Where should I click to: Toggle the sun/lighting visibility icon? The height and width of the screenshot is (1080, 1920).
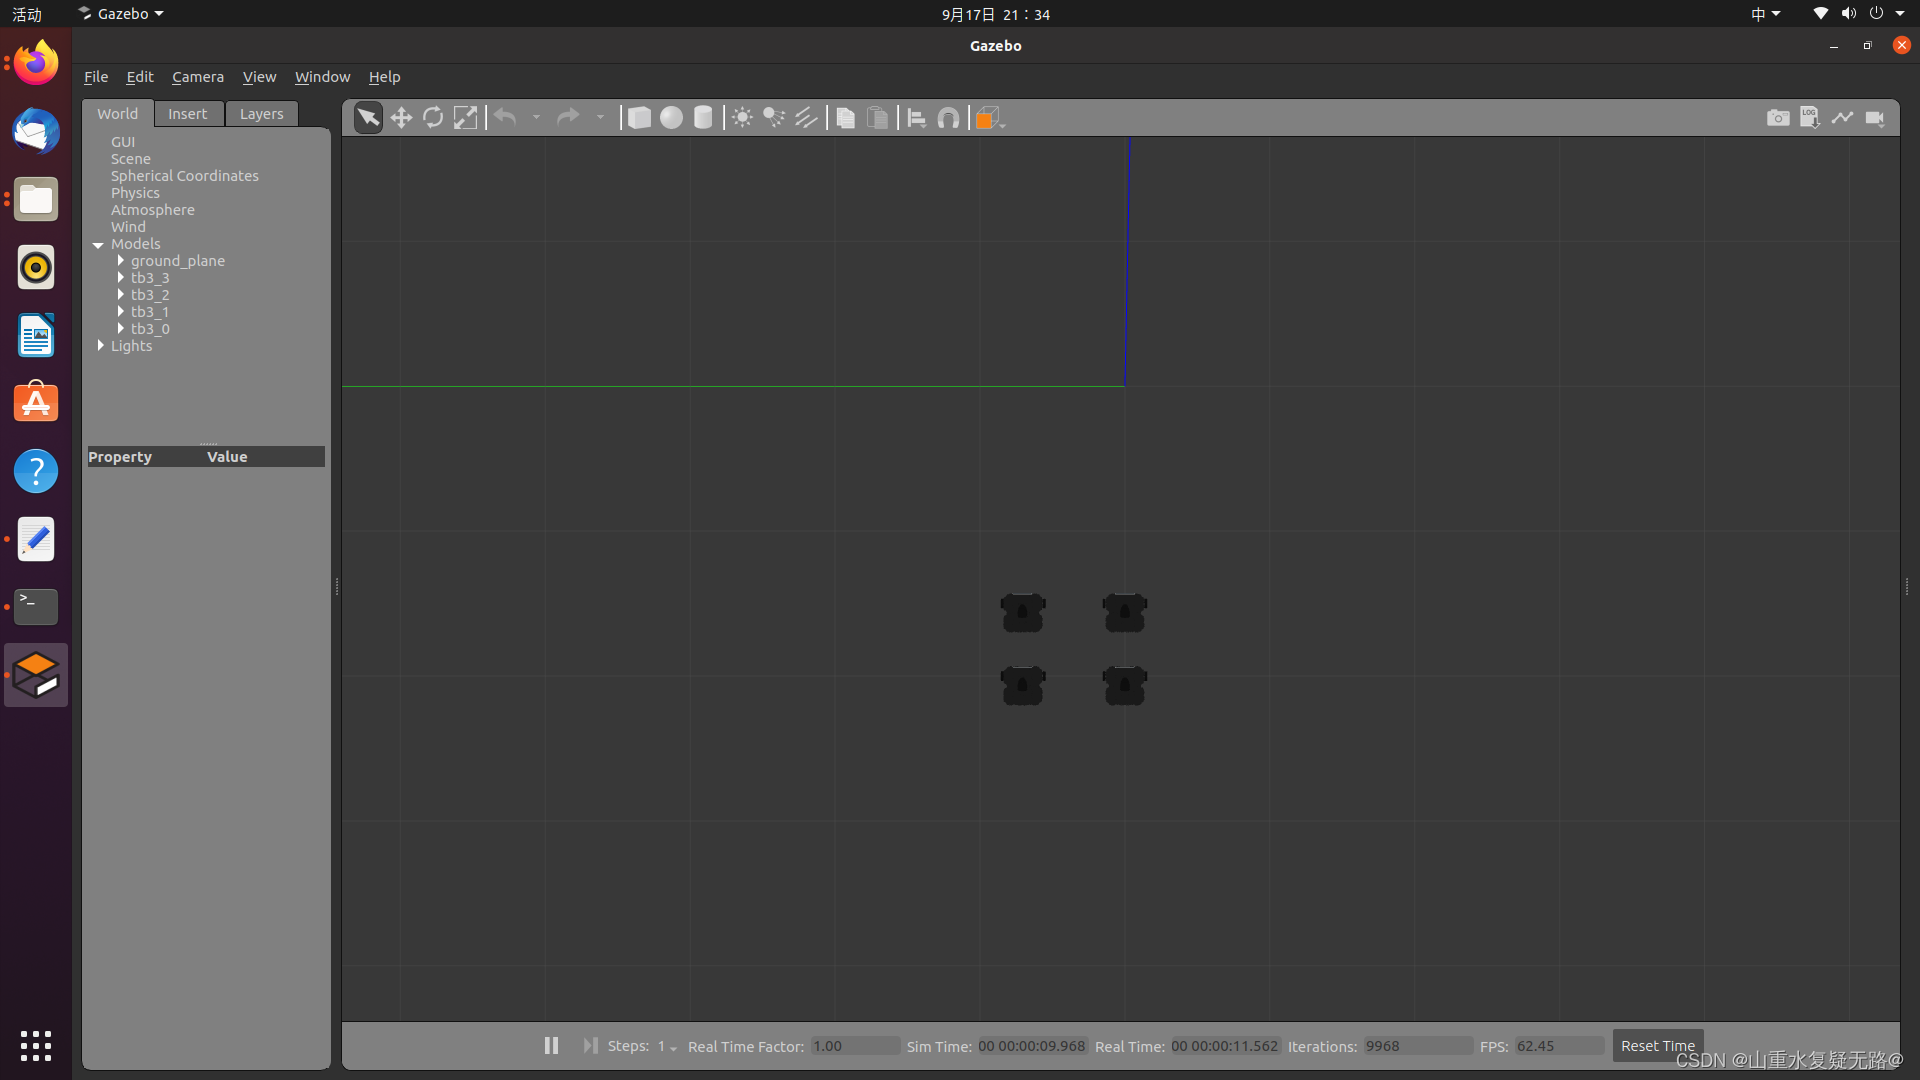tap(740, 117)
